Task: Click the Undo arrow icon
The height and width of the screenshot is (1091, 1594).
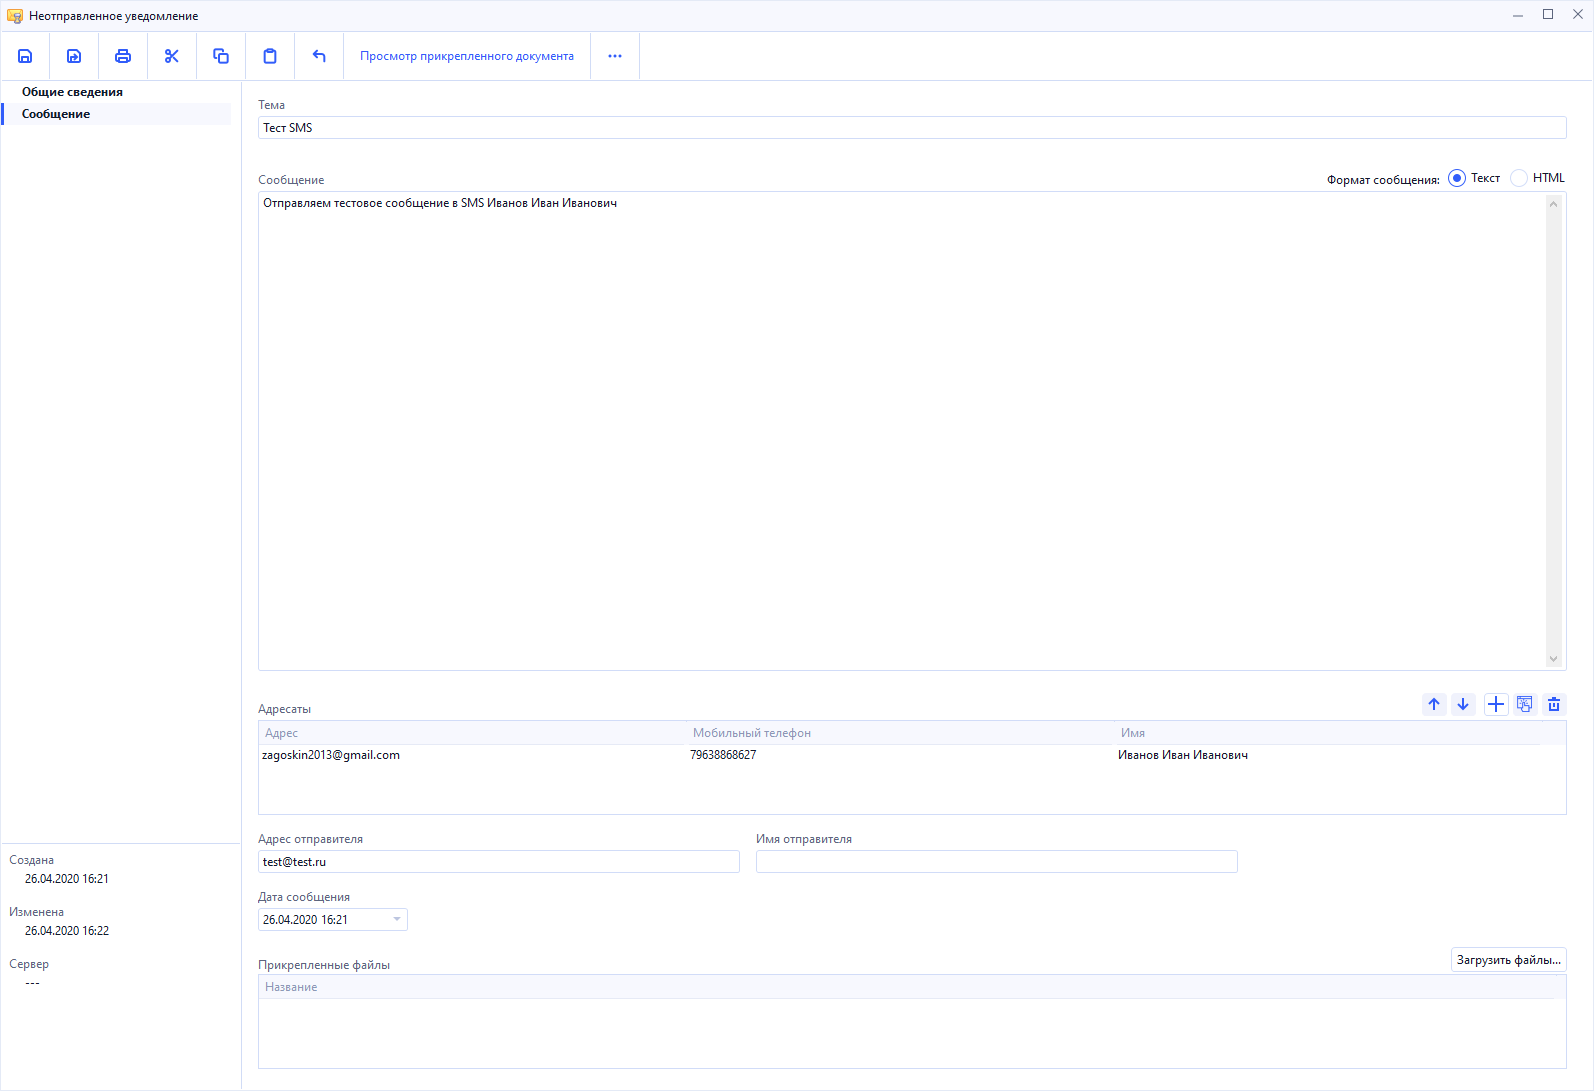Action: pyautogui.click(x=319, y=56)
